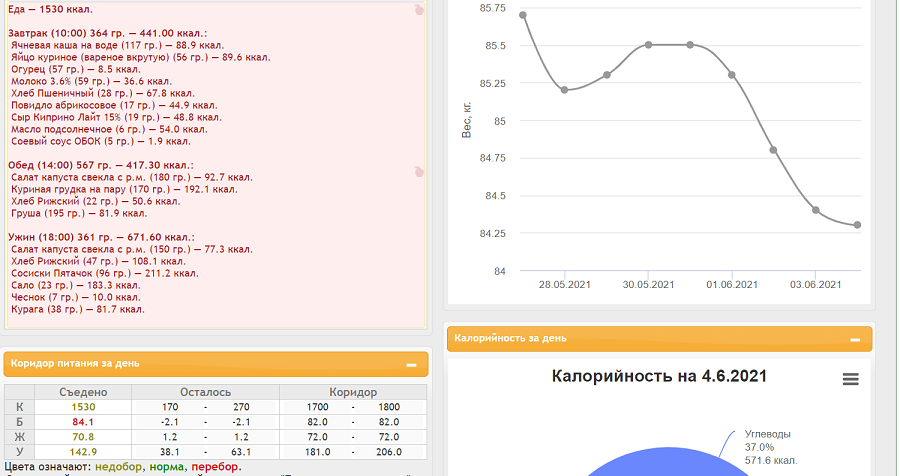Open the hamburger menu of the Калорийность chart
900x476 pixels.
[851, 379]
